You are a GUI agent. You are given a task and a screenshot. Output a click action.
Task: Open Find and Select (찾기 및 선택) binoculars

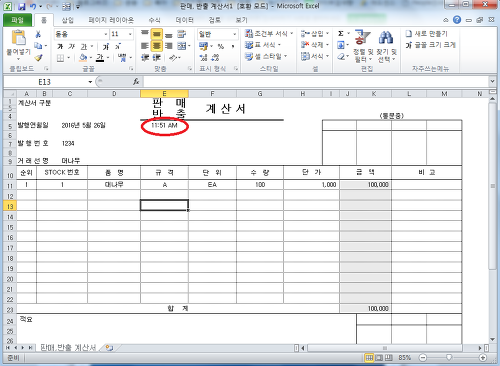[386, 46]
